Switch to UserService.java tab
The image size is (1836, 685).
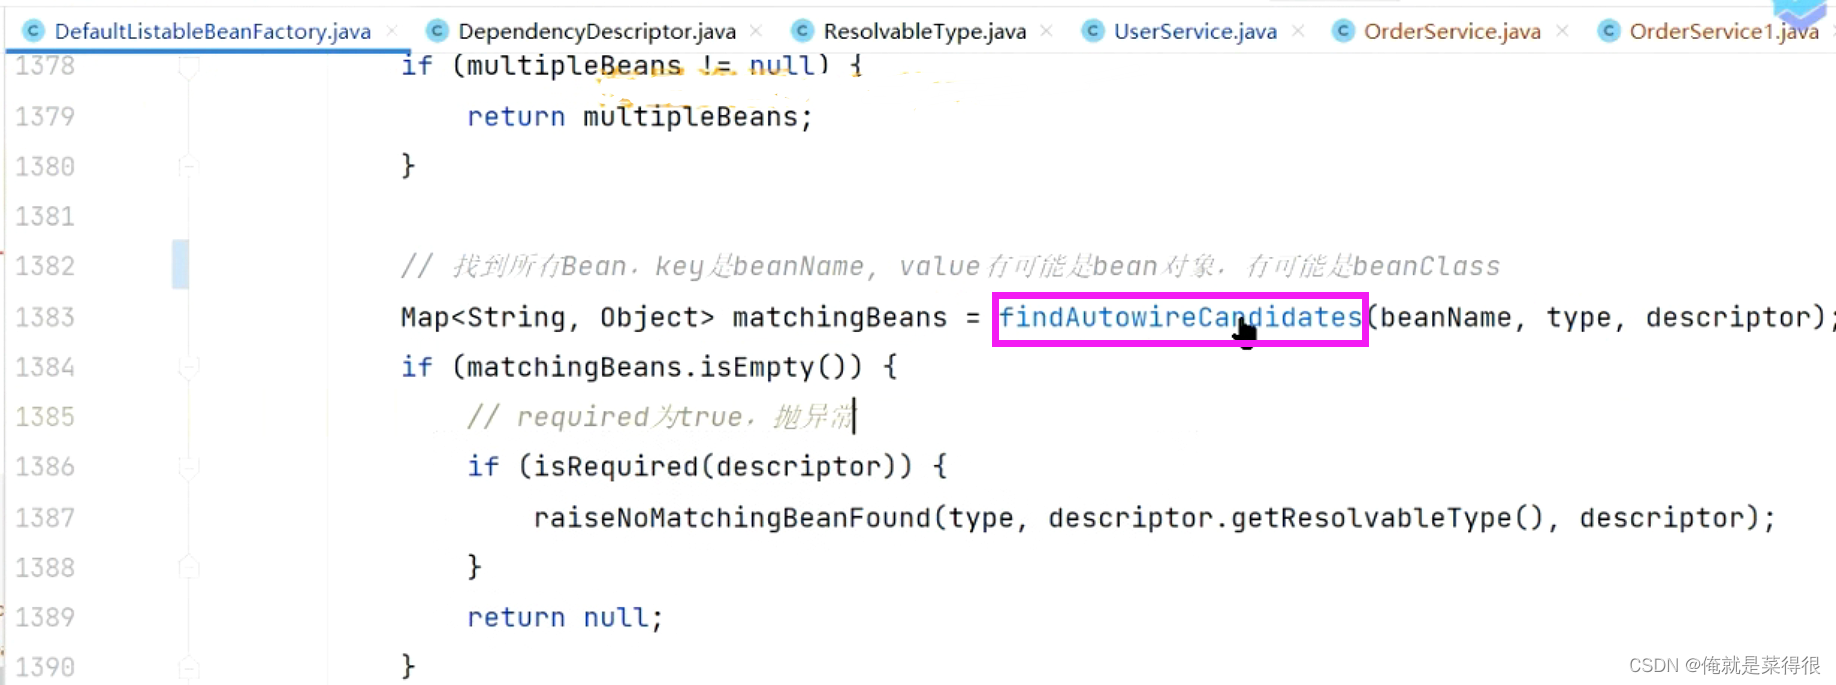[x=1195, y=31]
